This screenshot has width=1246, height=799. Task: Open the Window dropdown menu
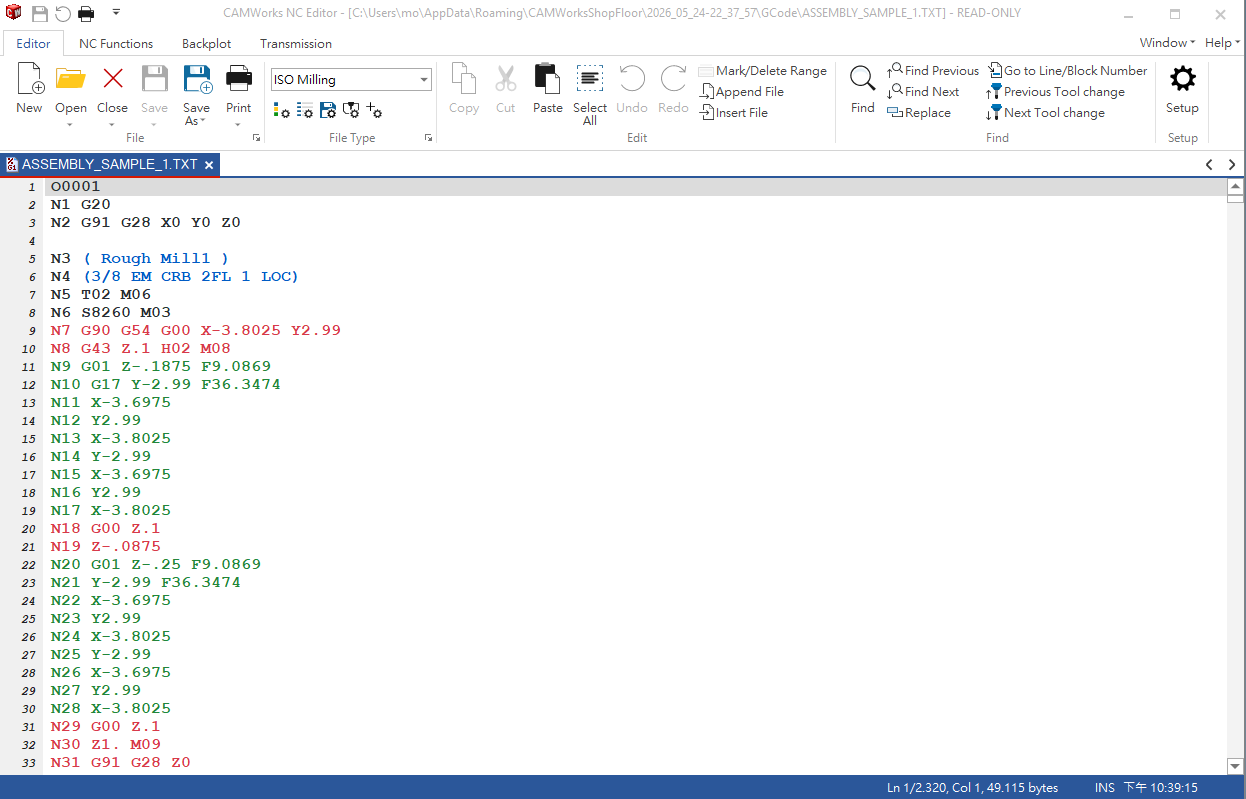point(1167,43)
